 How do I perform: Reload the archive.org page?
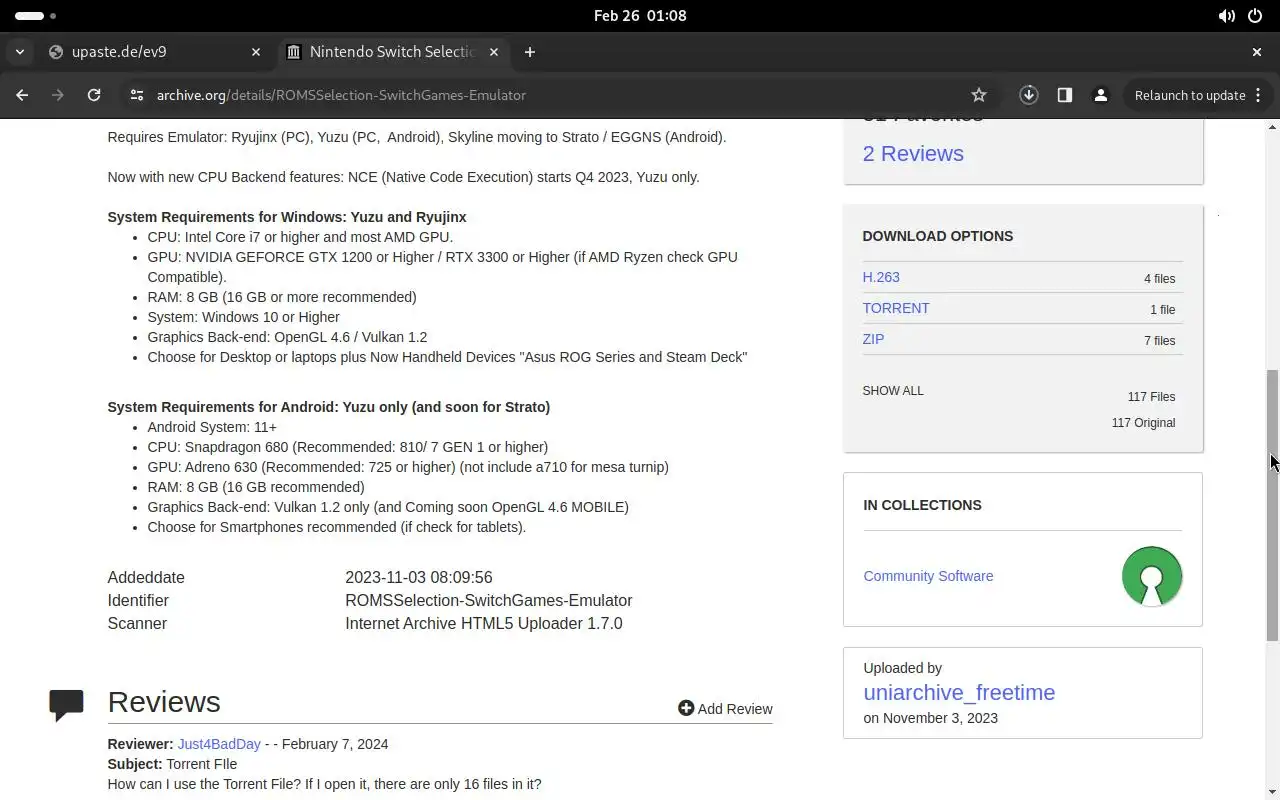(94, 95)
